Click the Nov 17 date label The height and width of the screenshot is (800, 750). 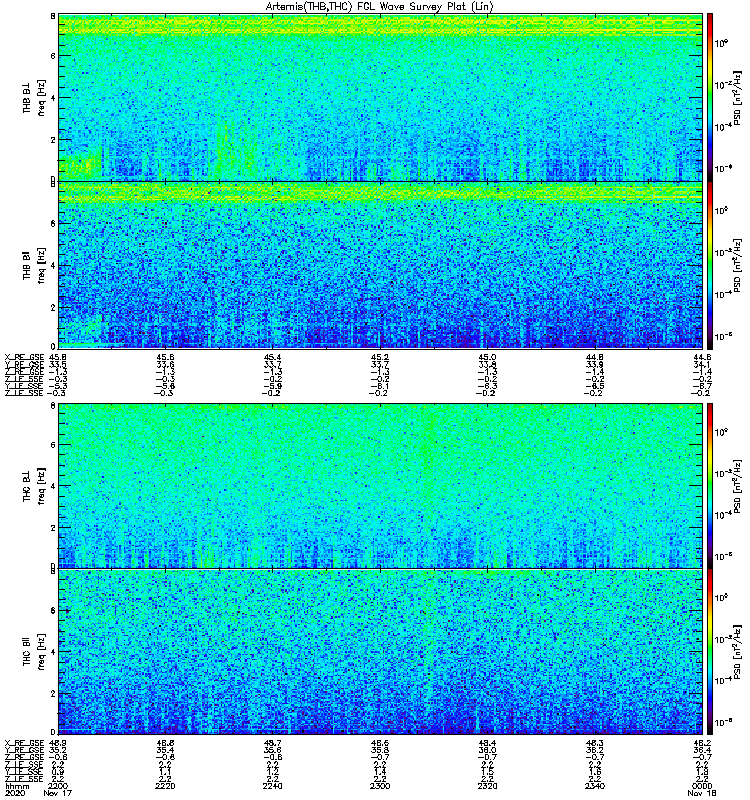tap(57, 793)
